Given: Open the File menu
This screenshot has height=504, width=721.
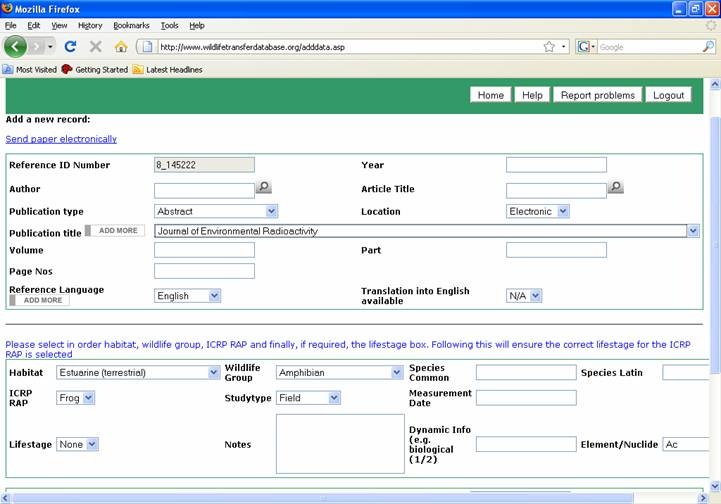Looking at the screenshot, I should (x=11, y=26).
